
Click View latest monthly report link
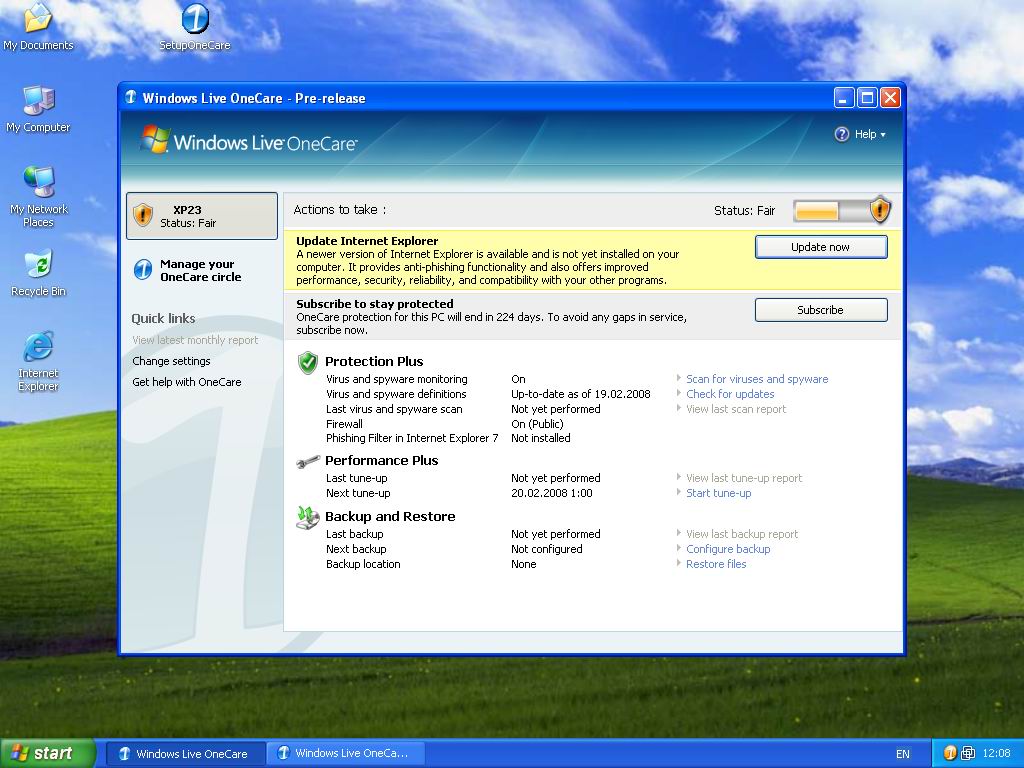click(x=195, y=340)
